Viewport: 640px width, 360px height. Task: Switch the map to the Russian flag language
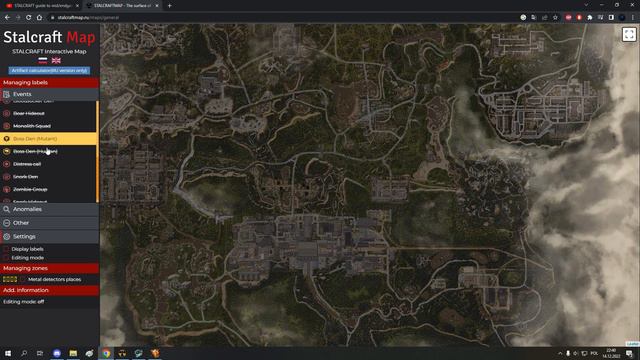42,60
